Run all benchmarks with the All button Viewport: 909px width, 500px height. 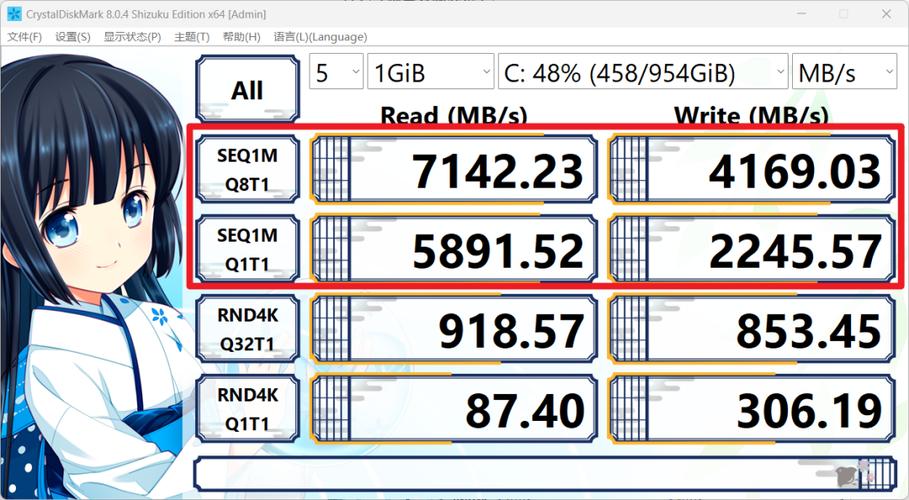(248, 89)
